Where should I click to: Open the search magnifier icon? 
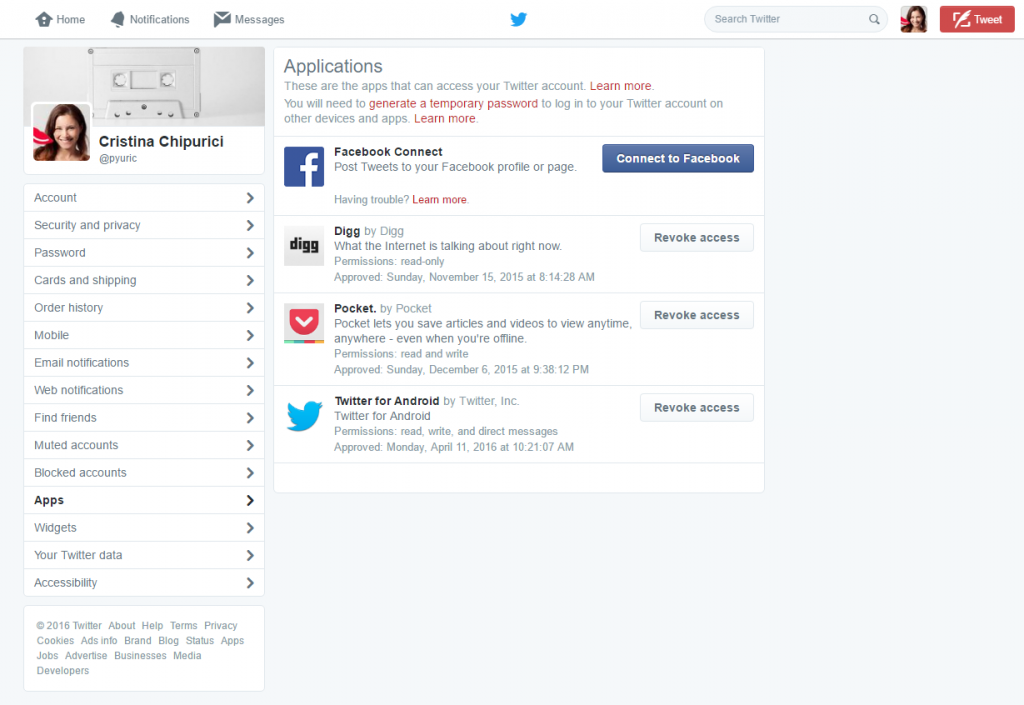pos(874,19)
